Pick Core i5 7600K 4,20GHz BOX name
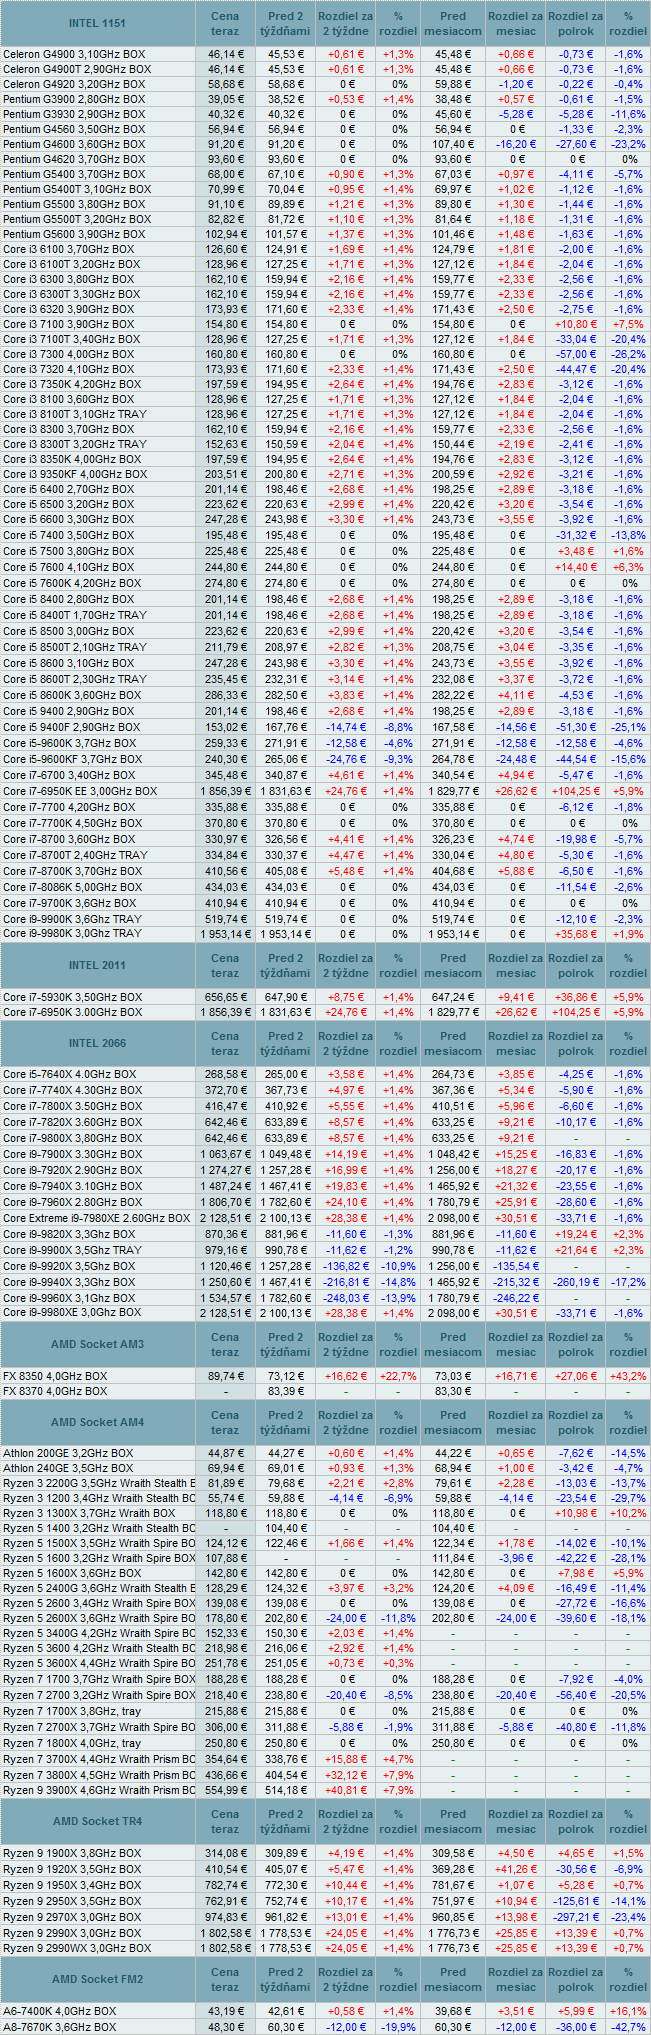Image resolution: width=651 pixels, height=2035 pixels. (x=71, y=583)
